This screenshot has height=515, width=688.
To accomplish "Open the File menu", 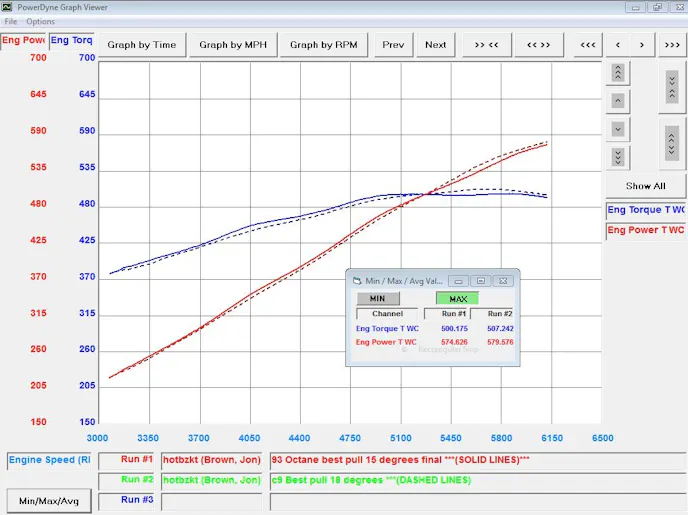I will point(11,21).
